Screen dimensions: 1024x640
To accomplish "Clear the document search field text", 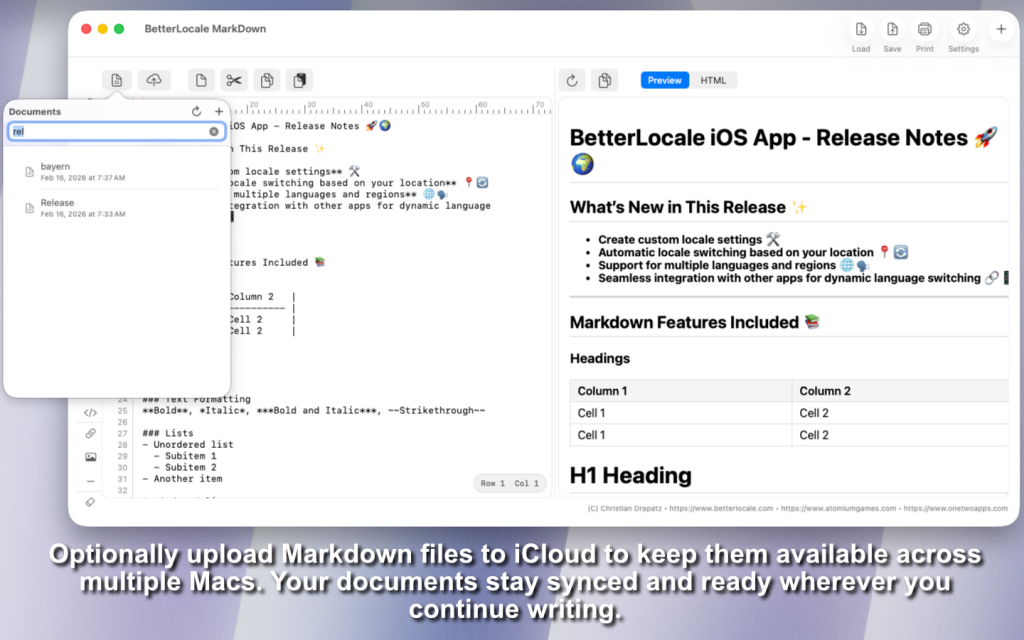I will 213,131.
